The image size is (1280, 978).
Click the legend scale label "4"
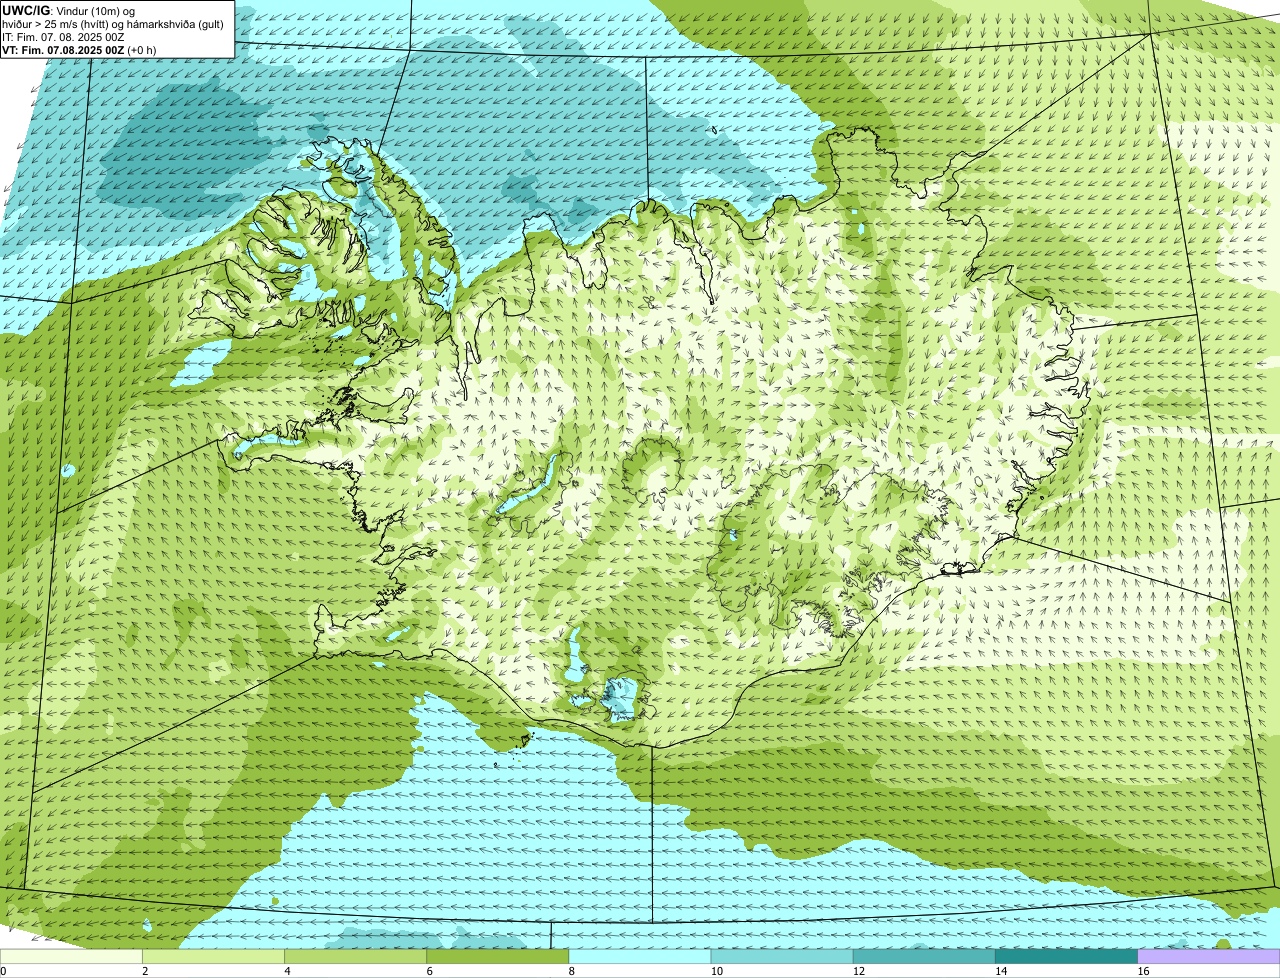287,971
